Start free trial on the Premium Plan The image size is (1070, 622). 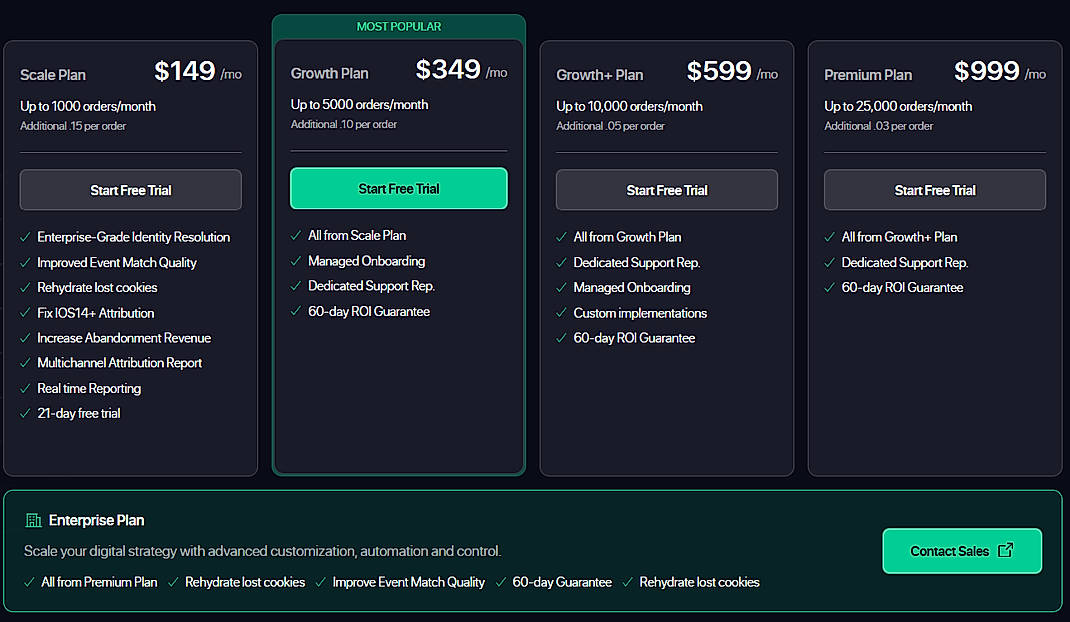click(x=934, y=189)
